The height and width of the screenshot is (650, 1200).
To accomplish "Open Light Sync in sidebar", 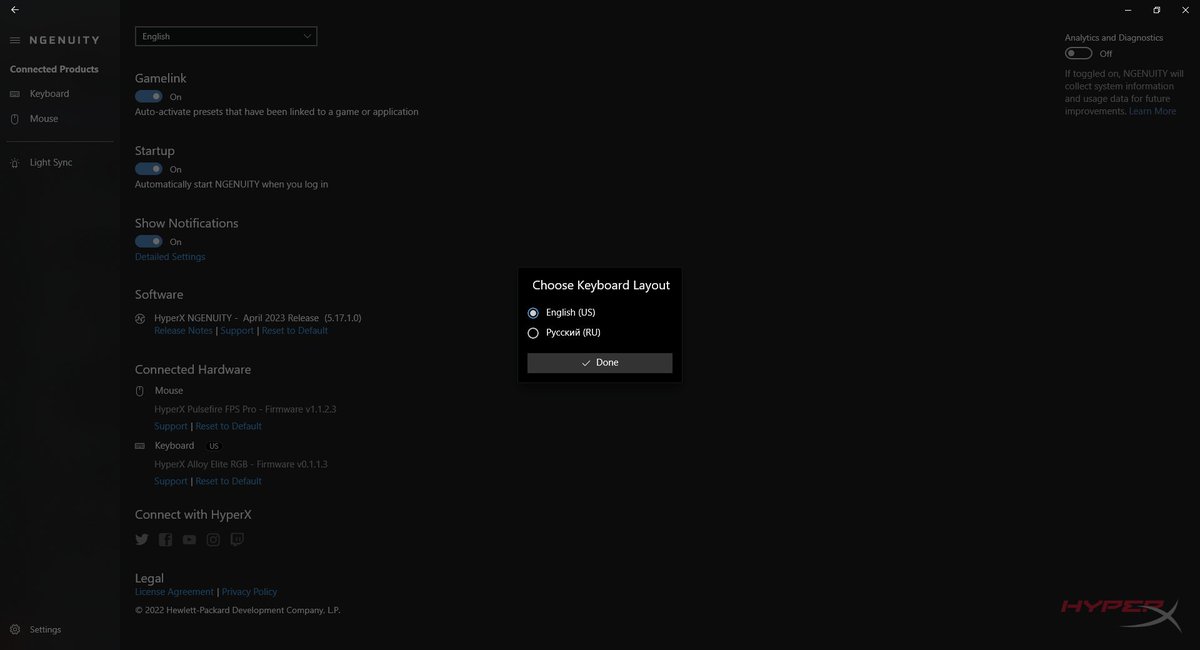I will pos(51,162).
